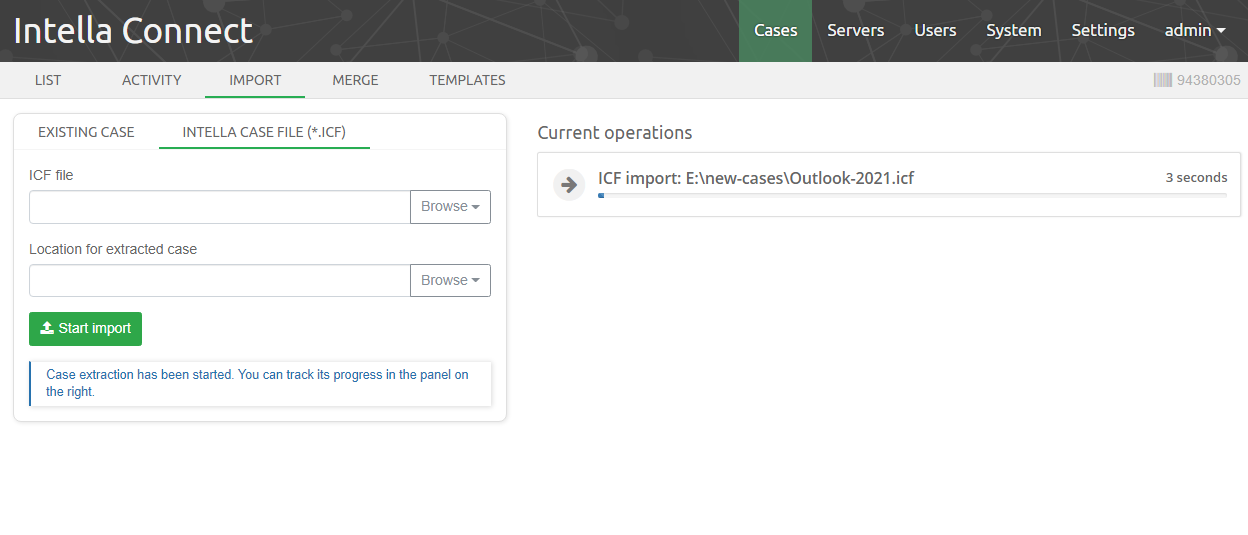Open the Activity sub-tab
The image size is (1248, 535).
(x=151, y=80)
